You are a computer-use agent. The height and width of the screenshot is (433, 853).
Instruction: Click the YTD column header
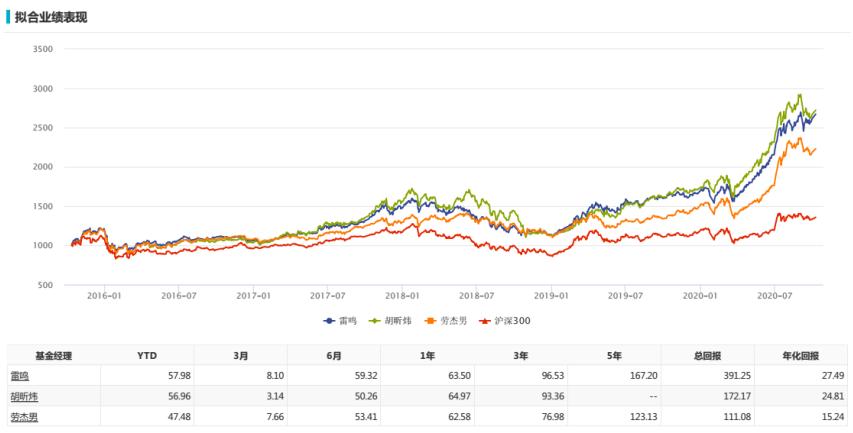pyautogui.click(x=146, y=354)
